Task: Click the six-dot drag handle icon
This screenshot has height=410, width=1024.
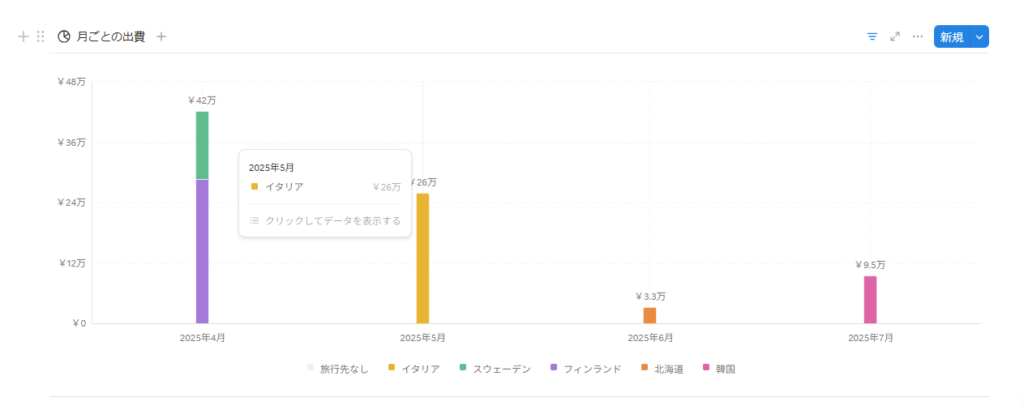Action: coord(40,37)
